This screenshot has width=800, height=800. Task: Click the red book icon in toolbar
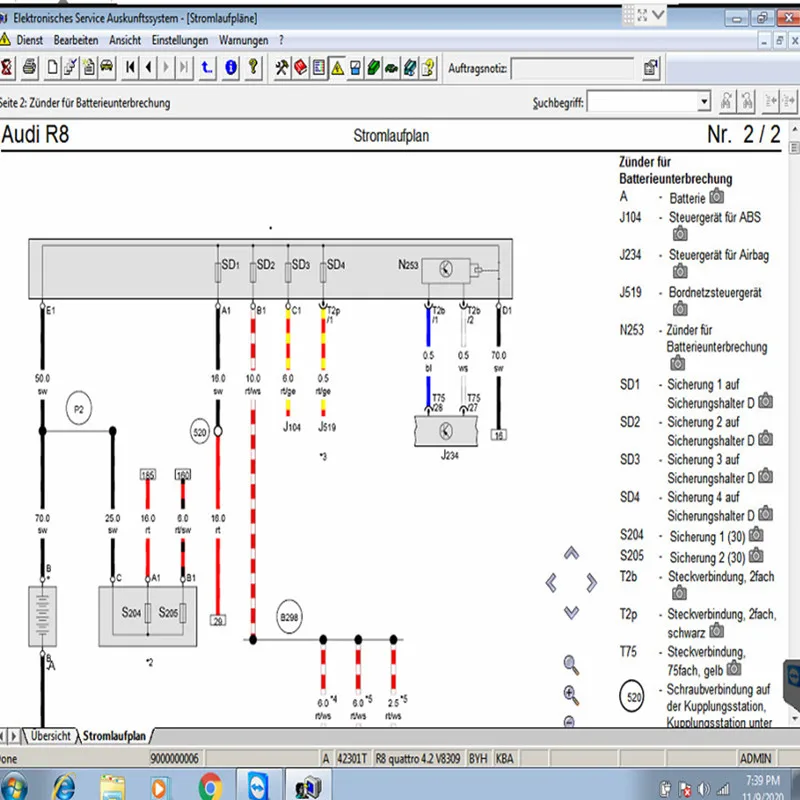[x=301, y=68]
